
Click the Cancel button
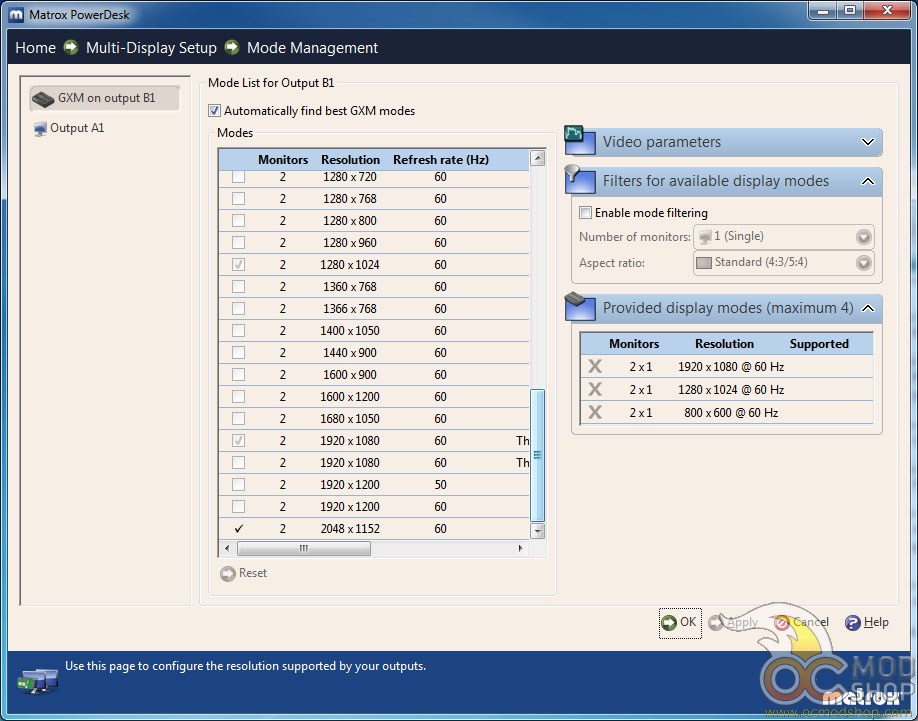tap(801, 623)
